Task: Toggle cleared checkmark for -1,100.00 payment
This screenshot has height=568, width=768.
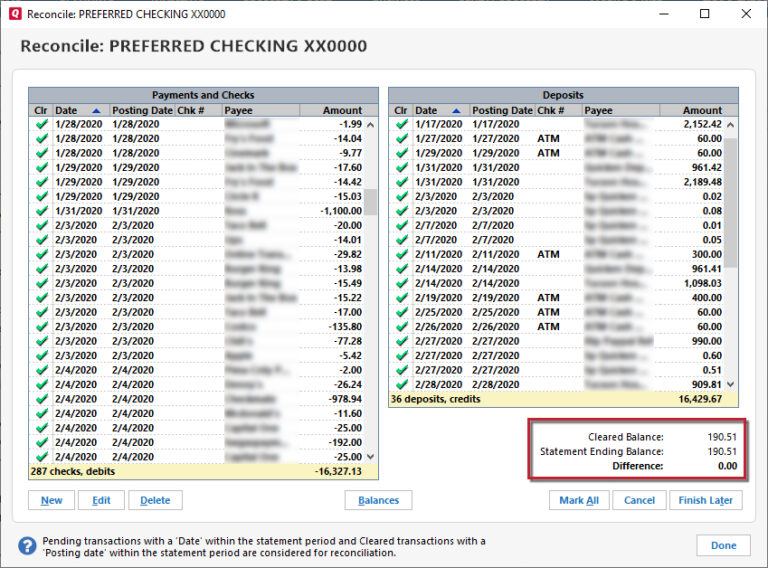Action: [x=41, y=211]
